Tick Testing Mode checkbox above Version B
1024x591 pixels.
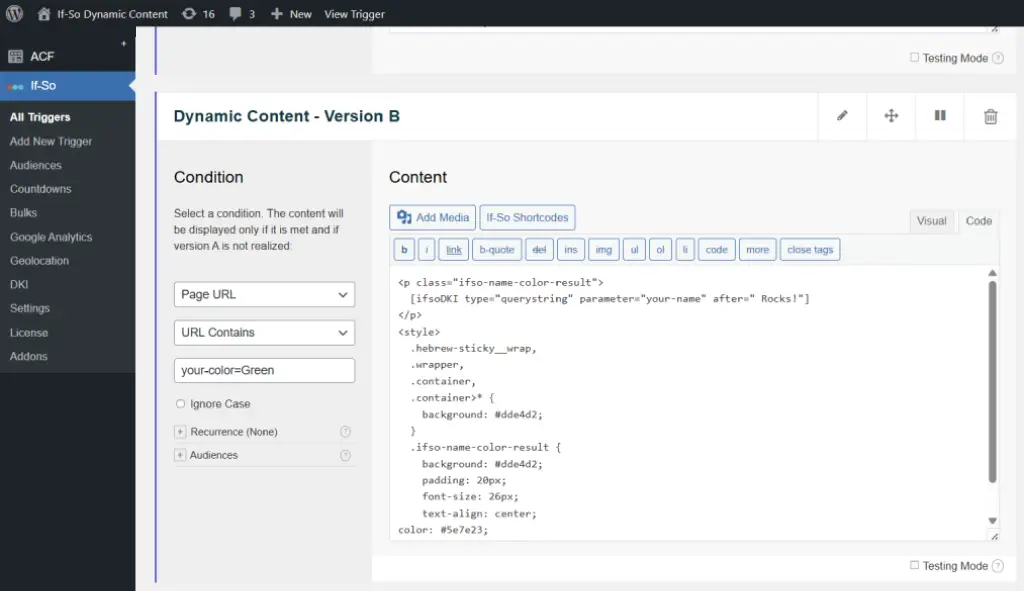point(914,58)
